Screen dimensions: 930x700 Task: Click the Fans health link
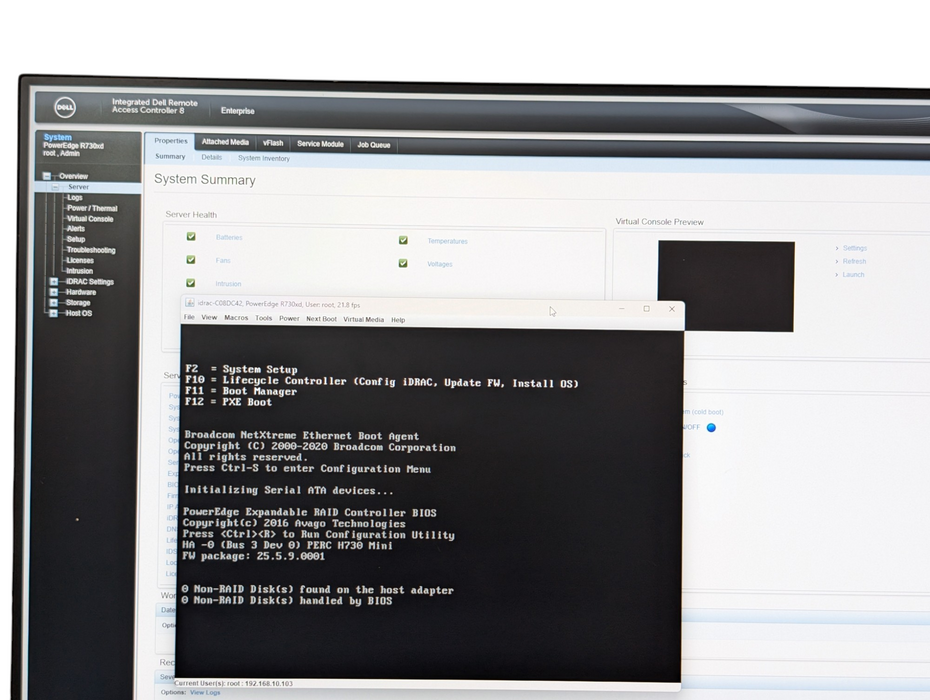[x=223, y=260]
